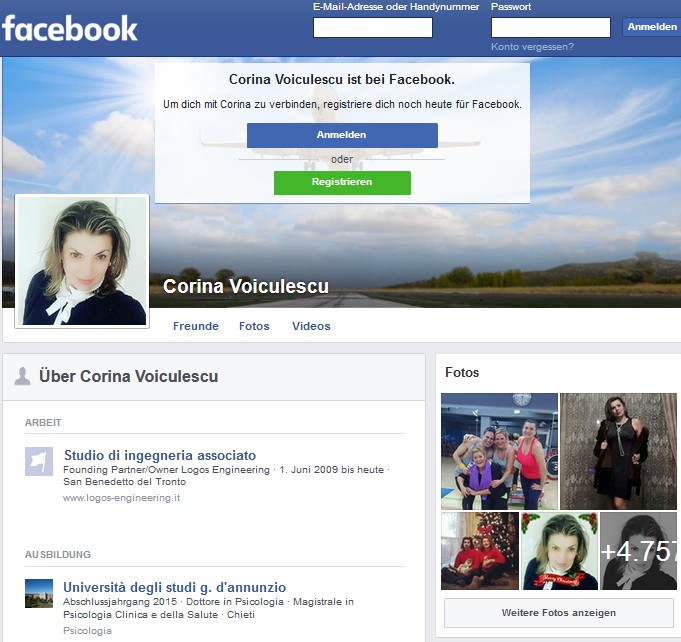Open the Studio di ingegneria associato link
The height and width of the screenshot is (642, 681).
pyautogui.click(x=160, y=455)
